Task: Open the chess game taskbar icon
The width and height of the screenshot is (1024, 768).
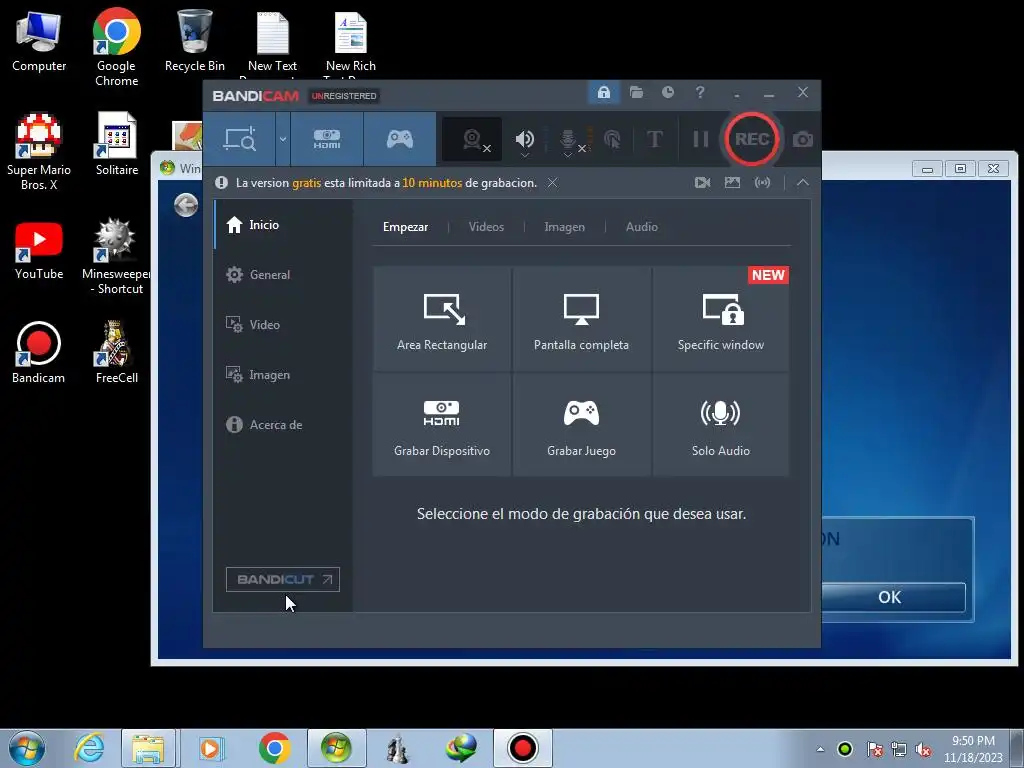Action: coord(397,748)
